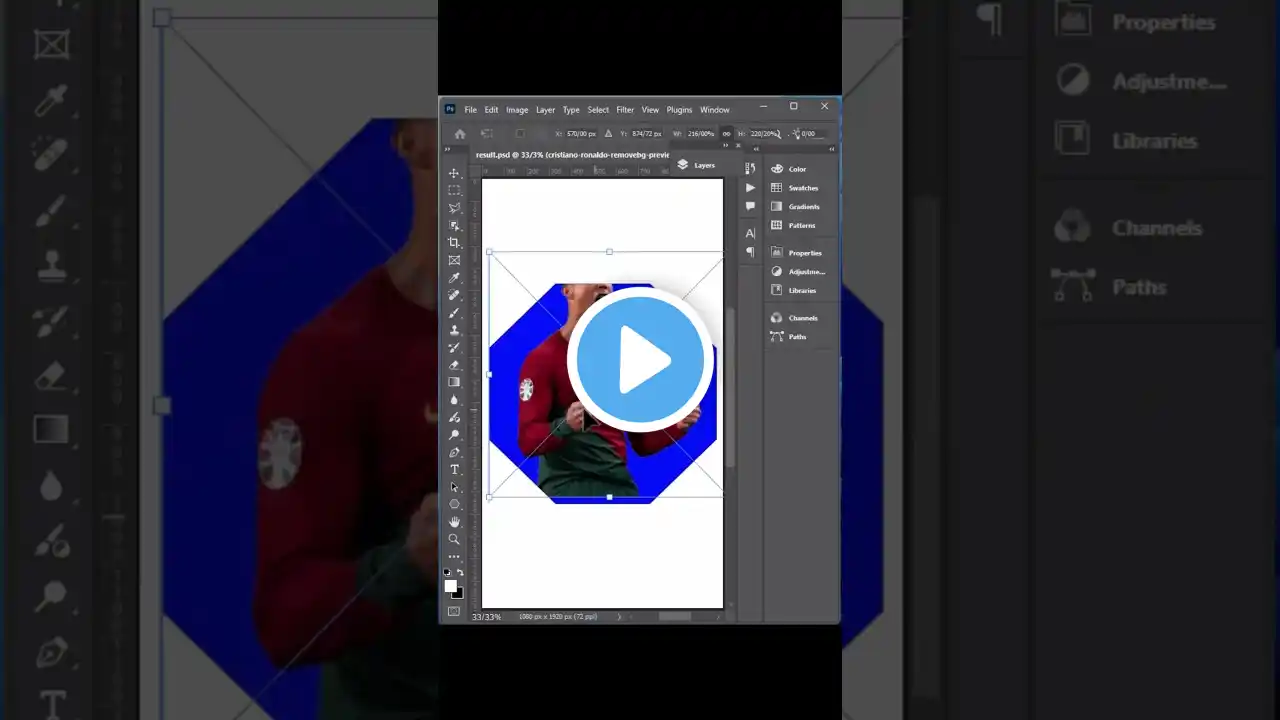Toggle maintain aspect ratio link in options bar
The image size is (1280, 720).
[727, 133]
